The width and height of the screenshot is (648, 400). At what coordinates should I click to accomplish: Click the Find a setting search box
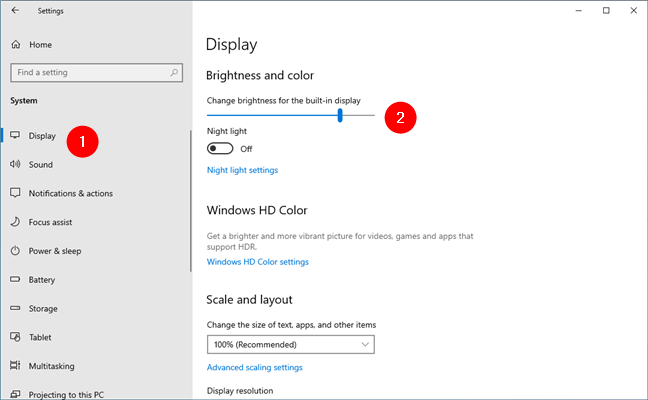point(90,73)
